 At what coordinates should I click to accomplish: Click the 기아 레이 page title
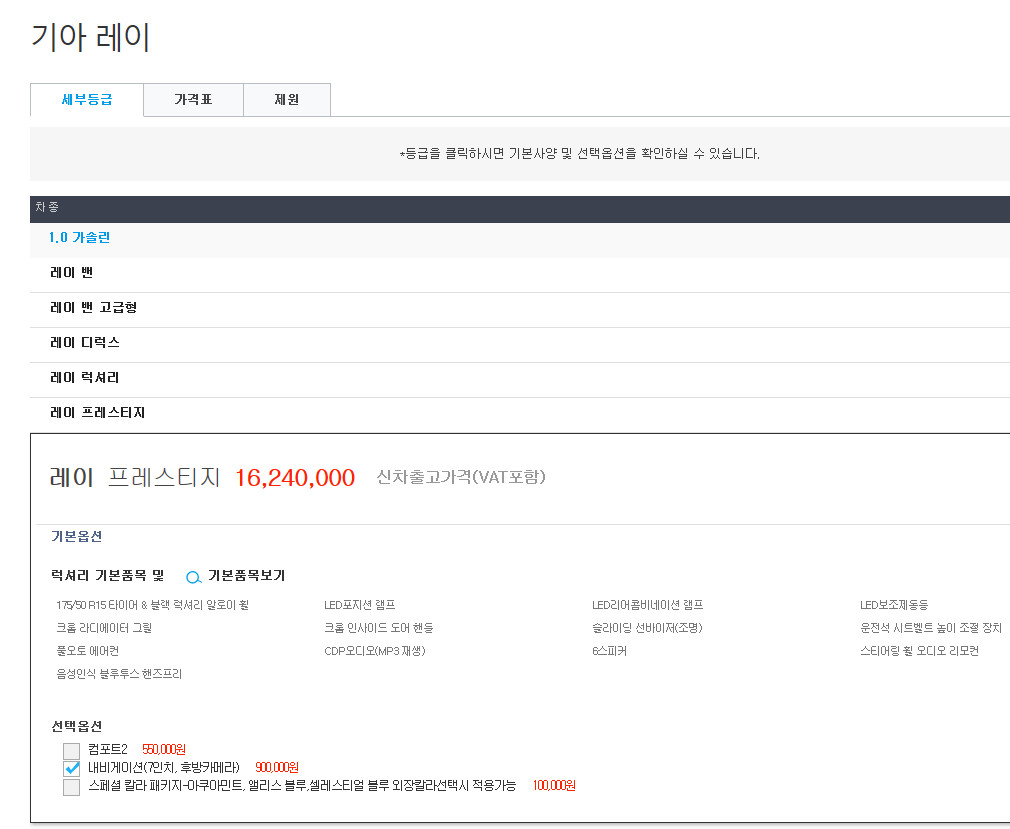pos(91,37)
